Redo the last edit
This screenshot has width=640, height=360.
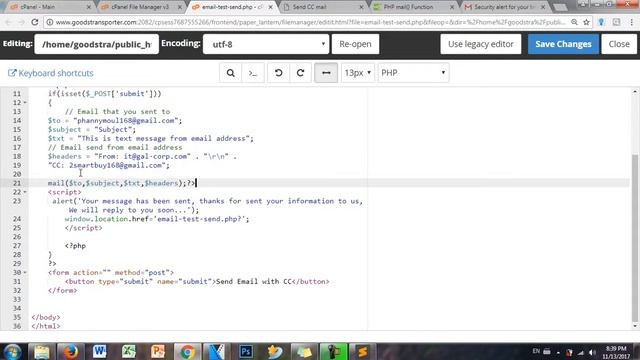click(x=300, y=73)
